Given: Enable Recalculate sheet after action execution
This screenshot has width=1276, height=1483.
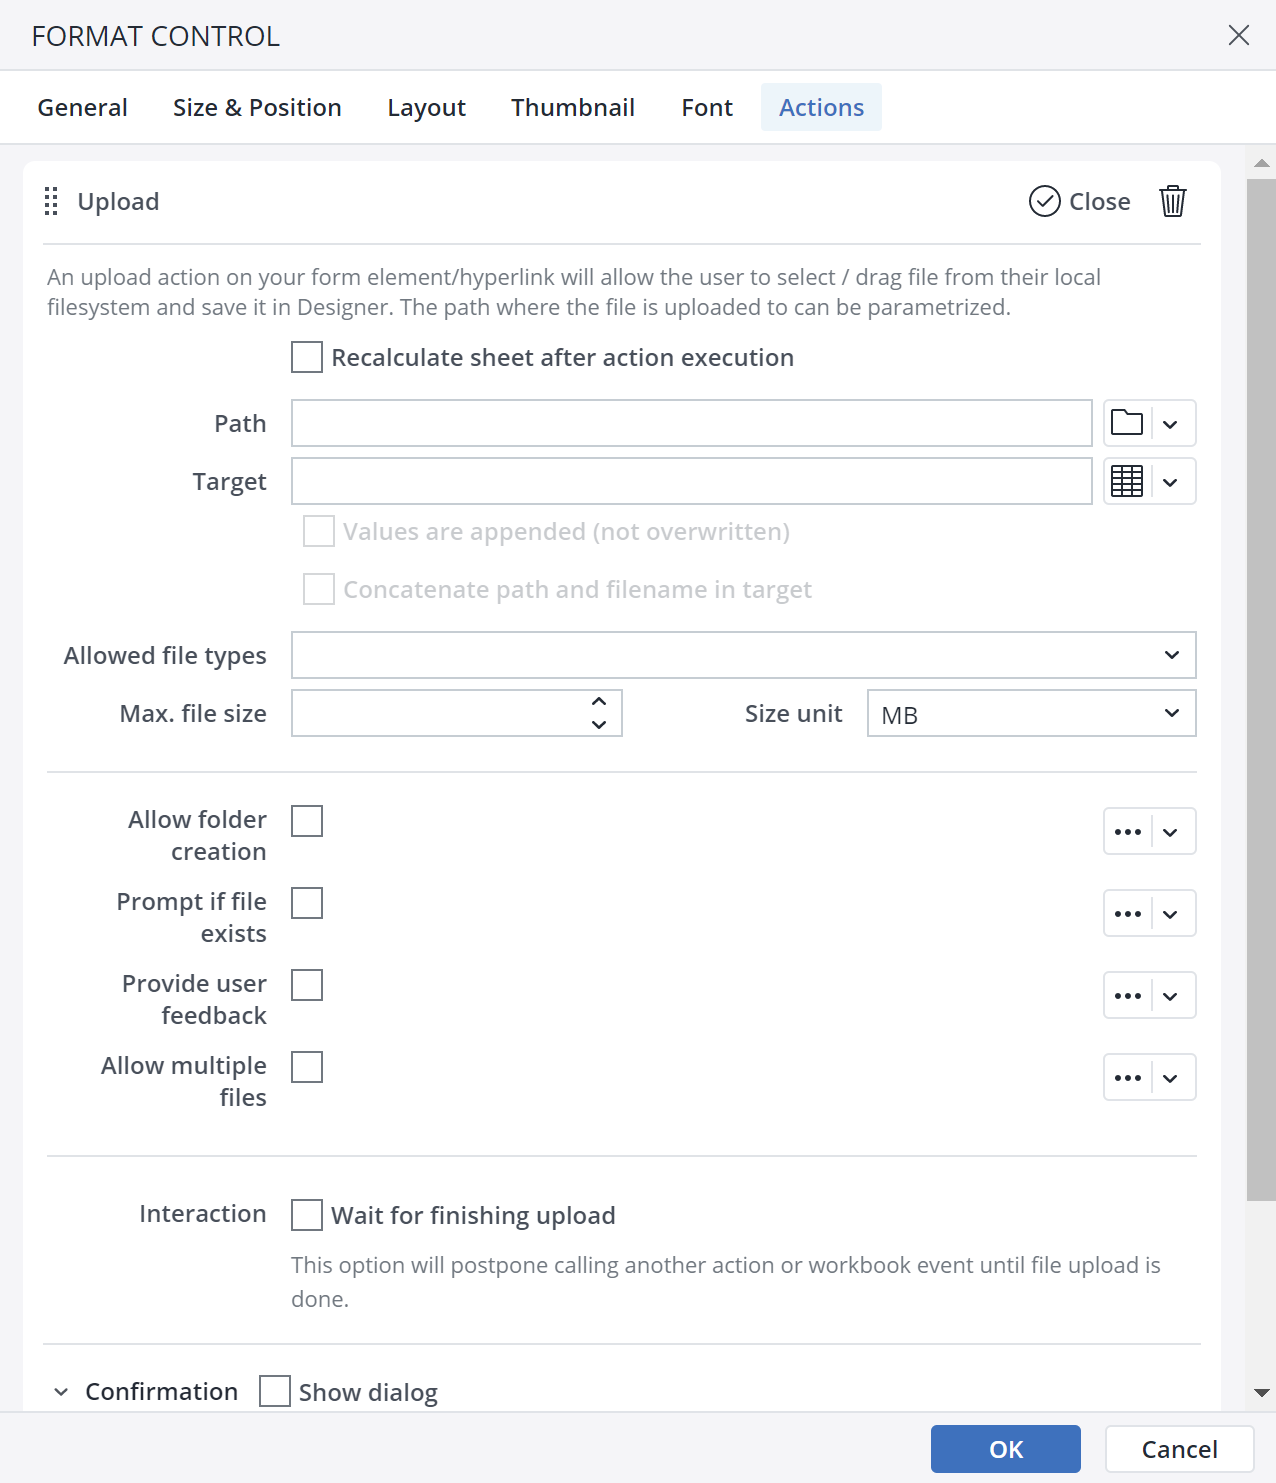Looking at the screenshot, I should (x=307, y=357).
